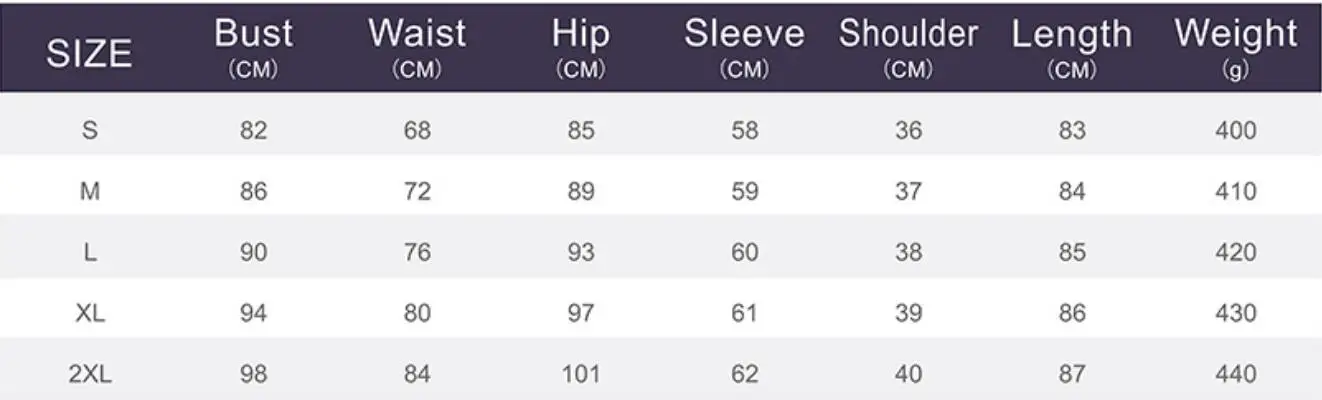Click the Shoulder column header
Viewport: 1322px width, 400px height.
pyautogui.click(x=907, y=35)
